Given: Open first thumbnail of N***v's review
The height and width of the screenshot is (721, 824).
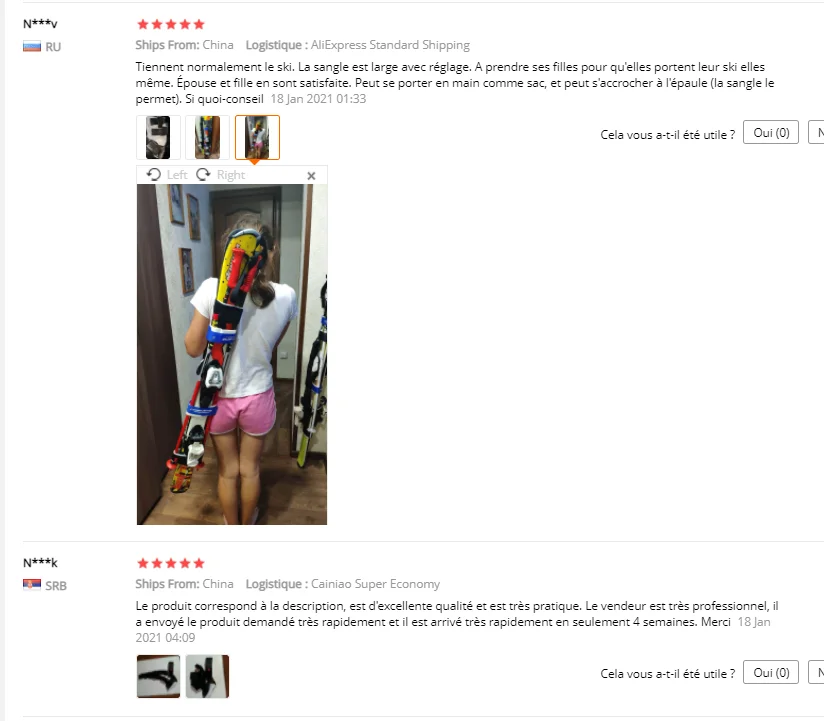Looking at the screenshot, I should (x=158, y=137).
